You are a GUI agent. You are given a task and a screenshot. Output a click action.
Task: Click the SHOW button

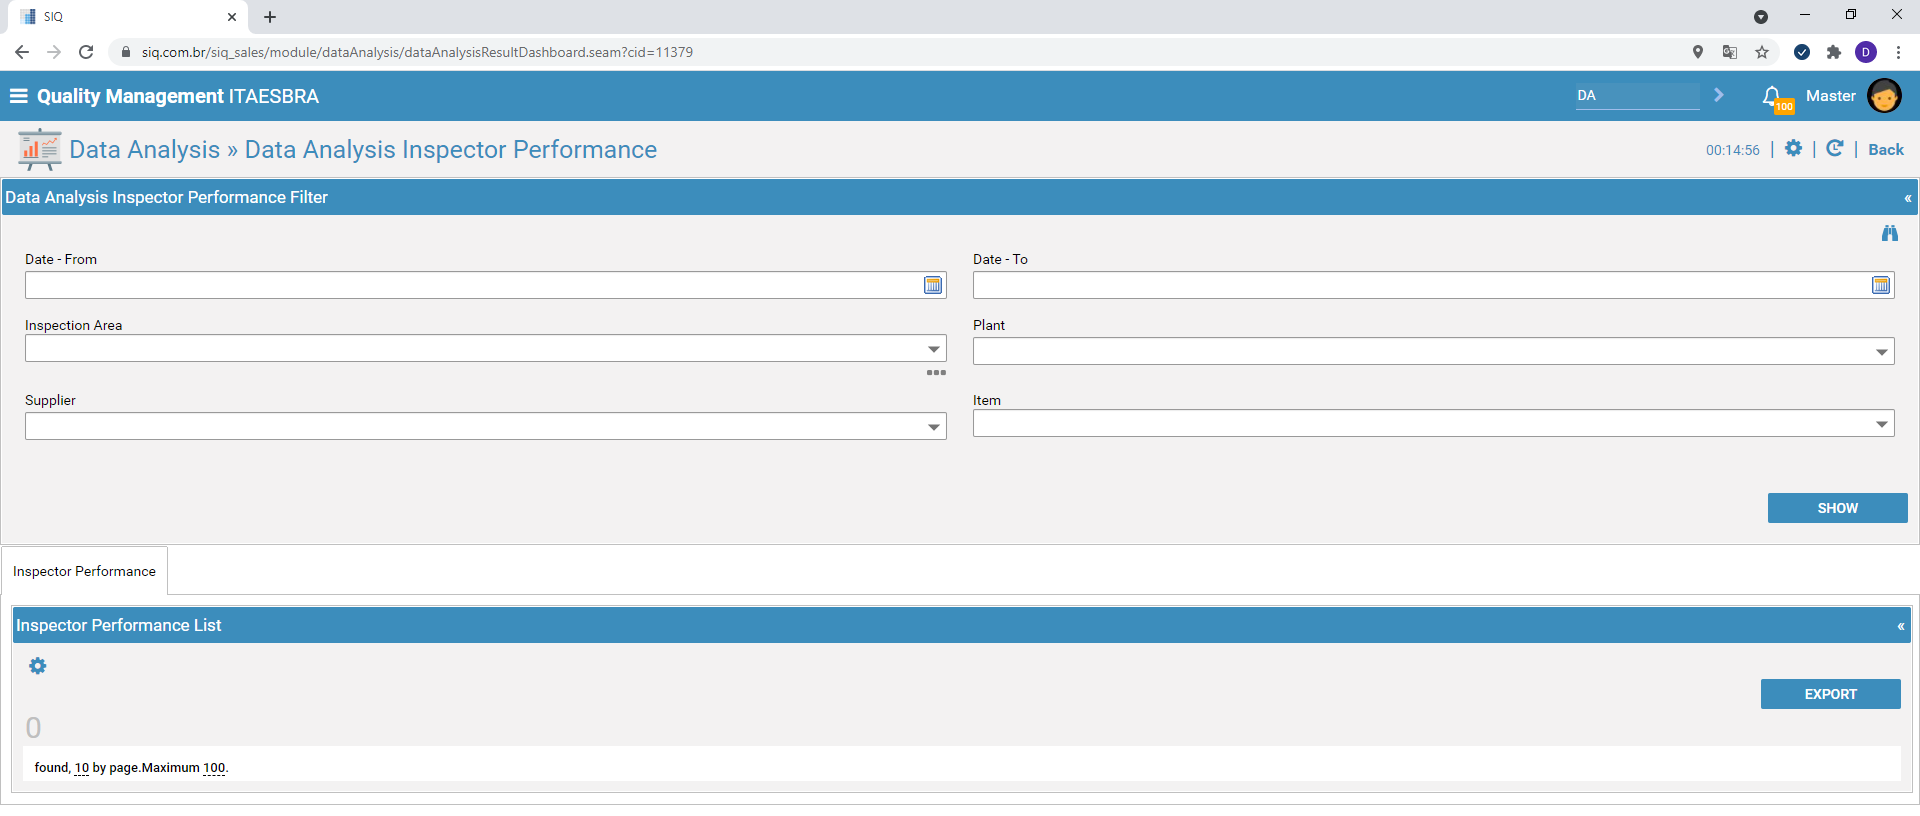click(1838, 508)
